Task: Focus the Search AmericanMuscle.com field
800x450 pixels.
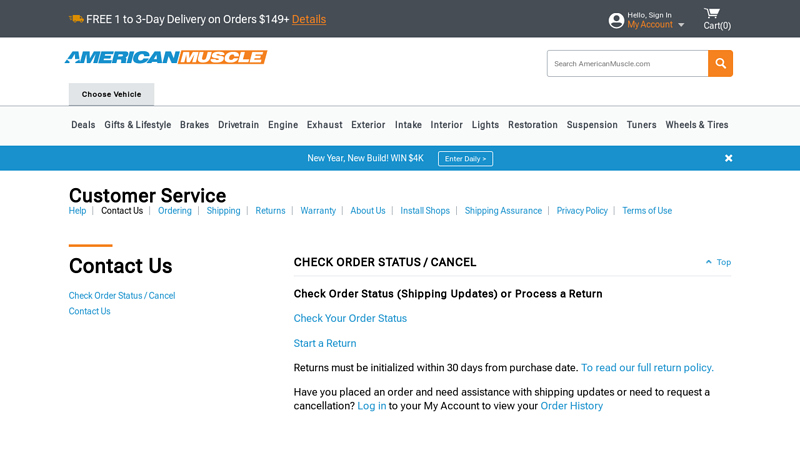Action: (x=627, y=63)
